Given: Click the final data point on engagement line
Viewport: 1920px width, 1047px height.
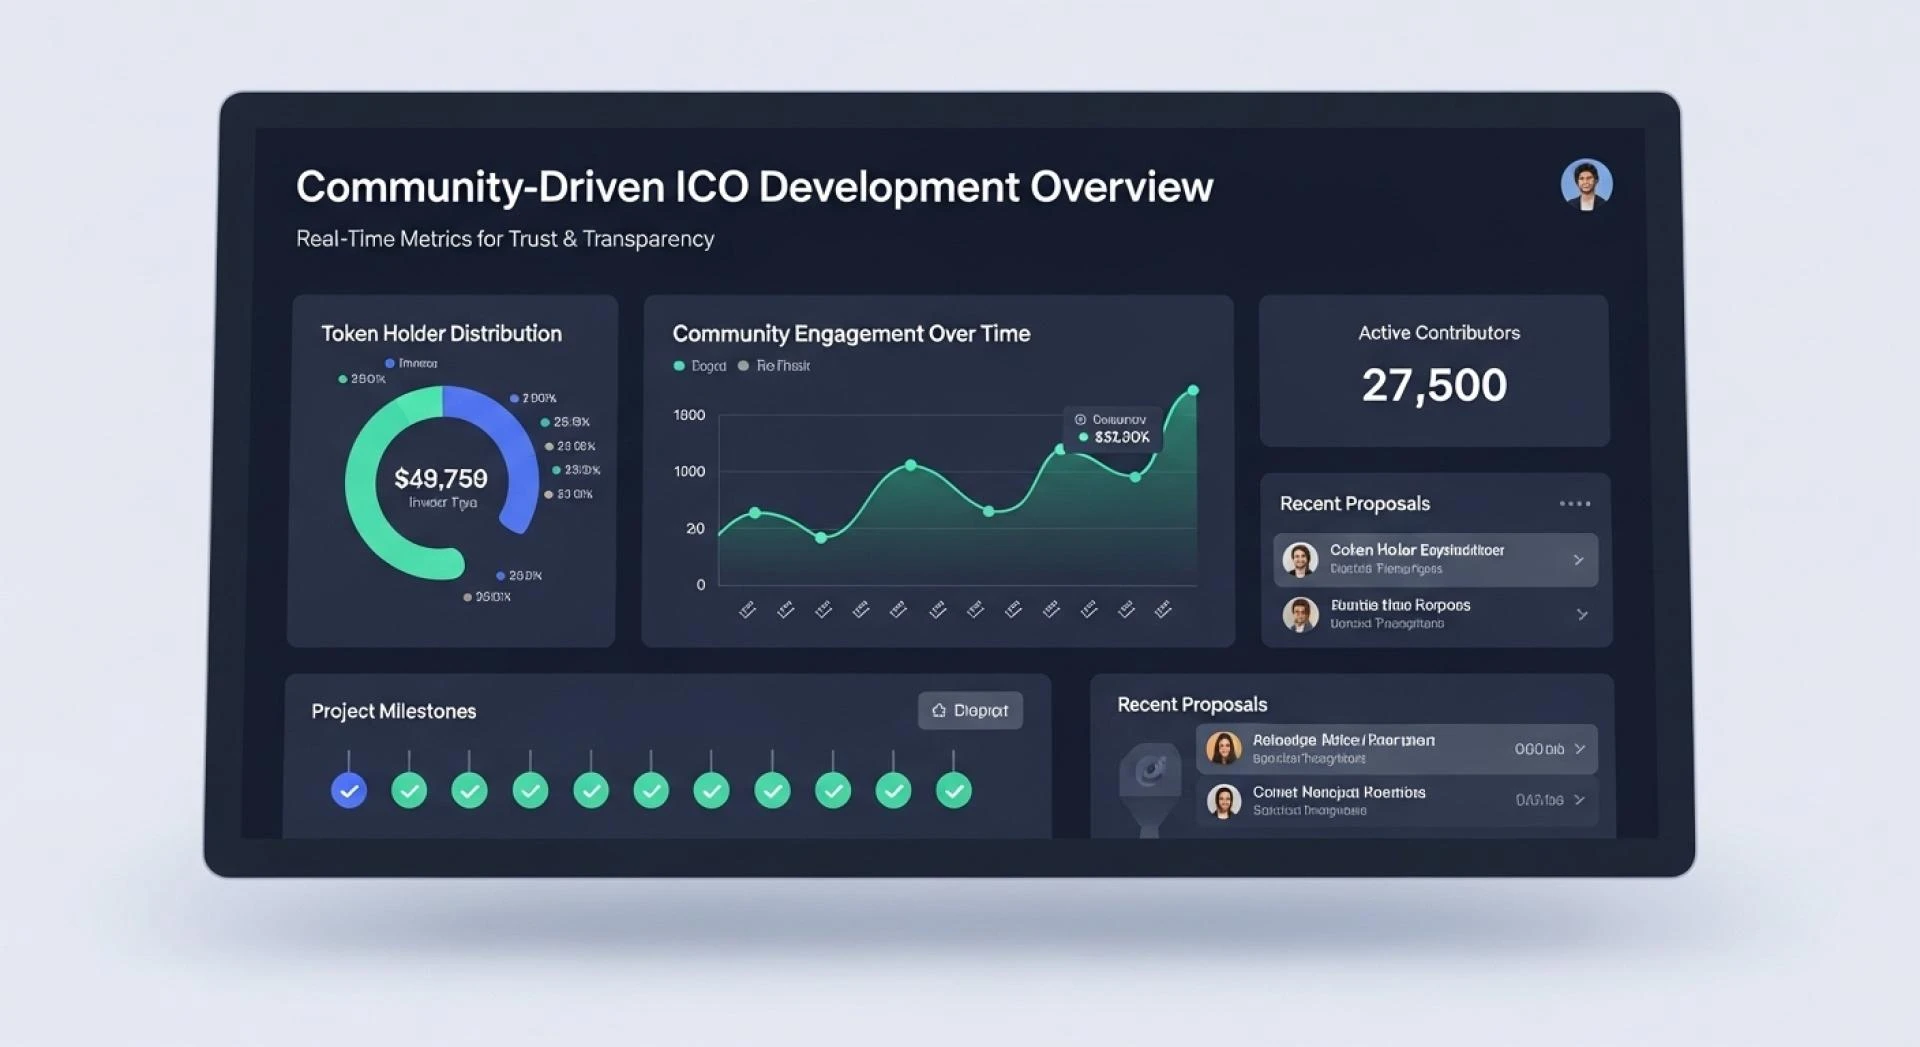Looking at the screenshot, I should (x=1192, y=391).
